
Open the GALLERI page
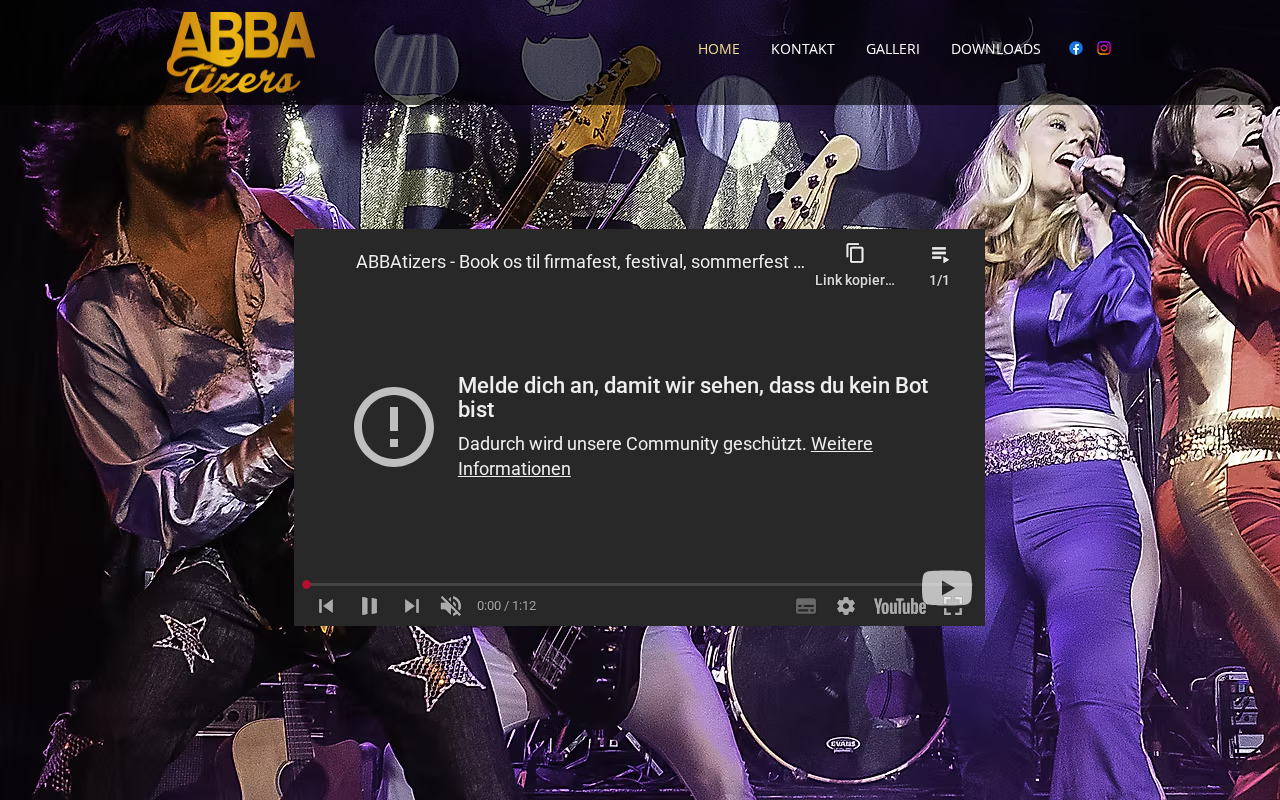pos(893,49)
